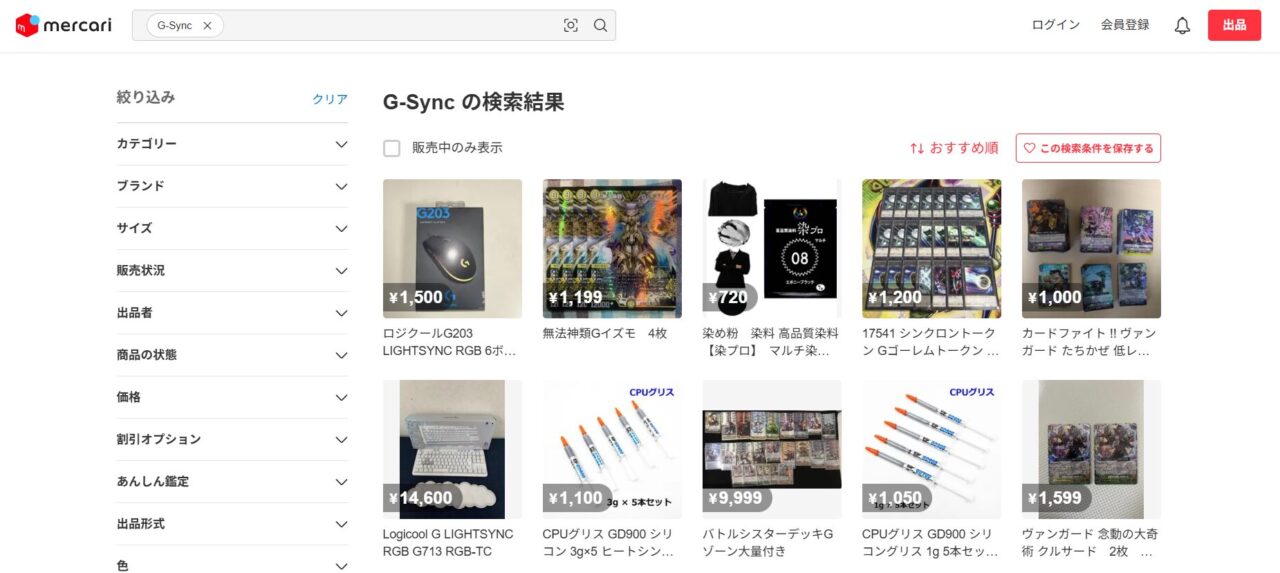The image size is (1280, 573).
Task: Click この検索条件を保存する button
Action: (x=1088, y=148)
